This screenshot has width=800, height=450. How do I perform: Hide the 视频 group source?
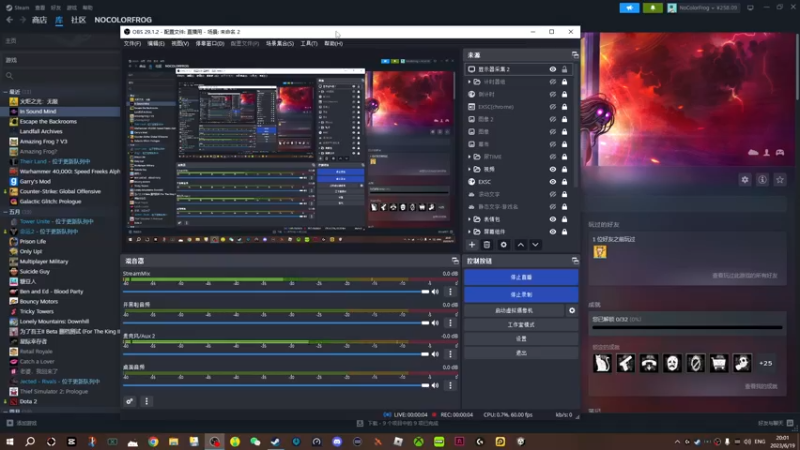tap(553, 169)
